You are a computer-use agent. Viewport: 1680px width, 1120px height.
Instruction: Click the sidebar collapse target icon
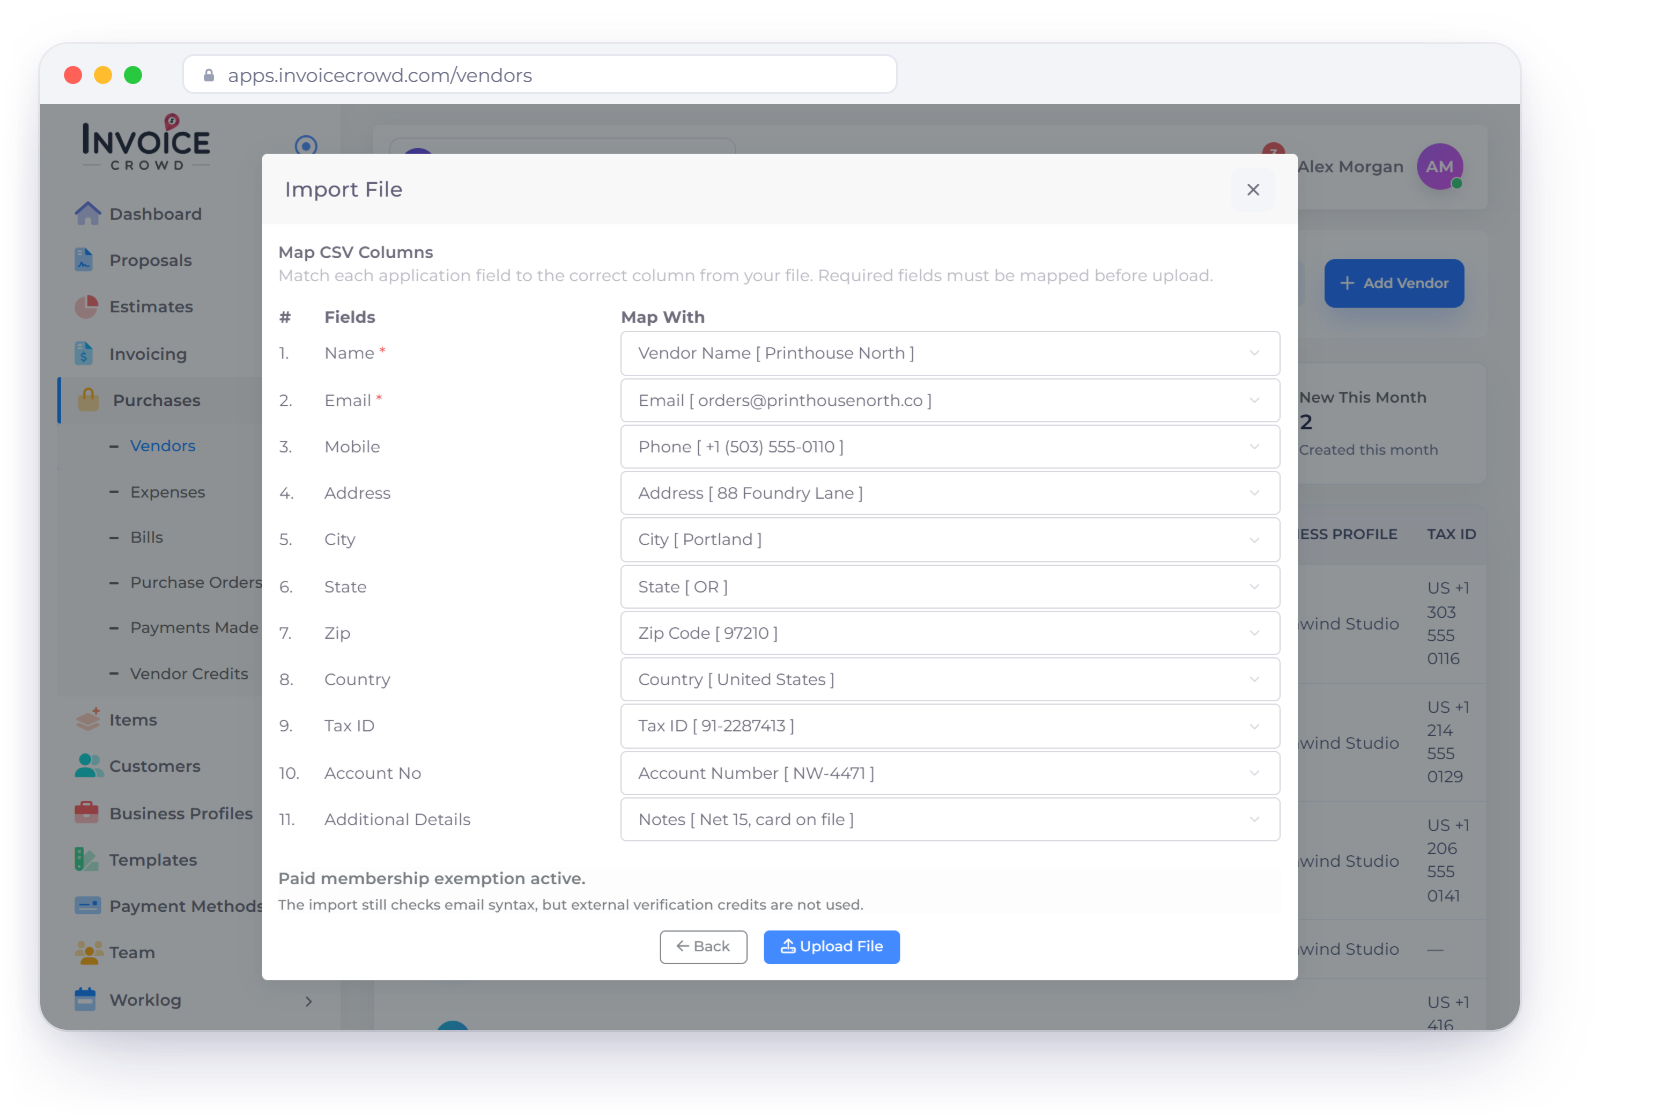click(x=306, y=146)
